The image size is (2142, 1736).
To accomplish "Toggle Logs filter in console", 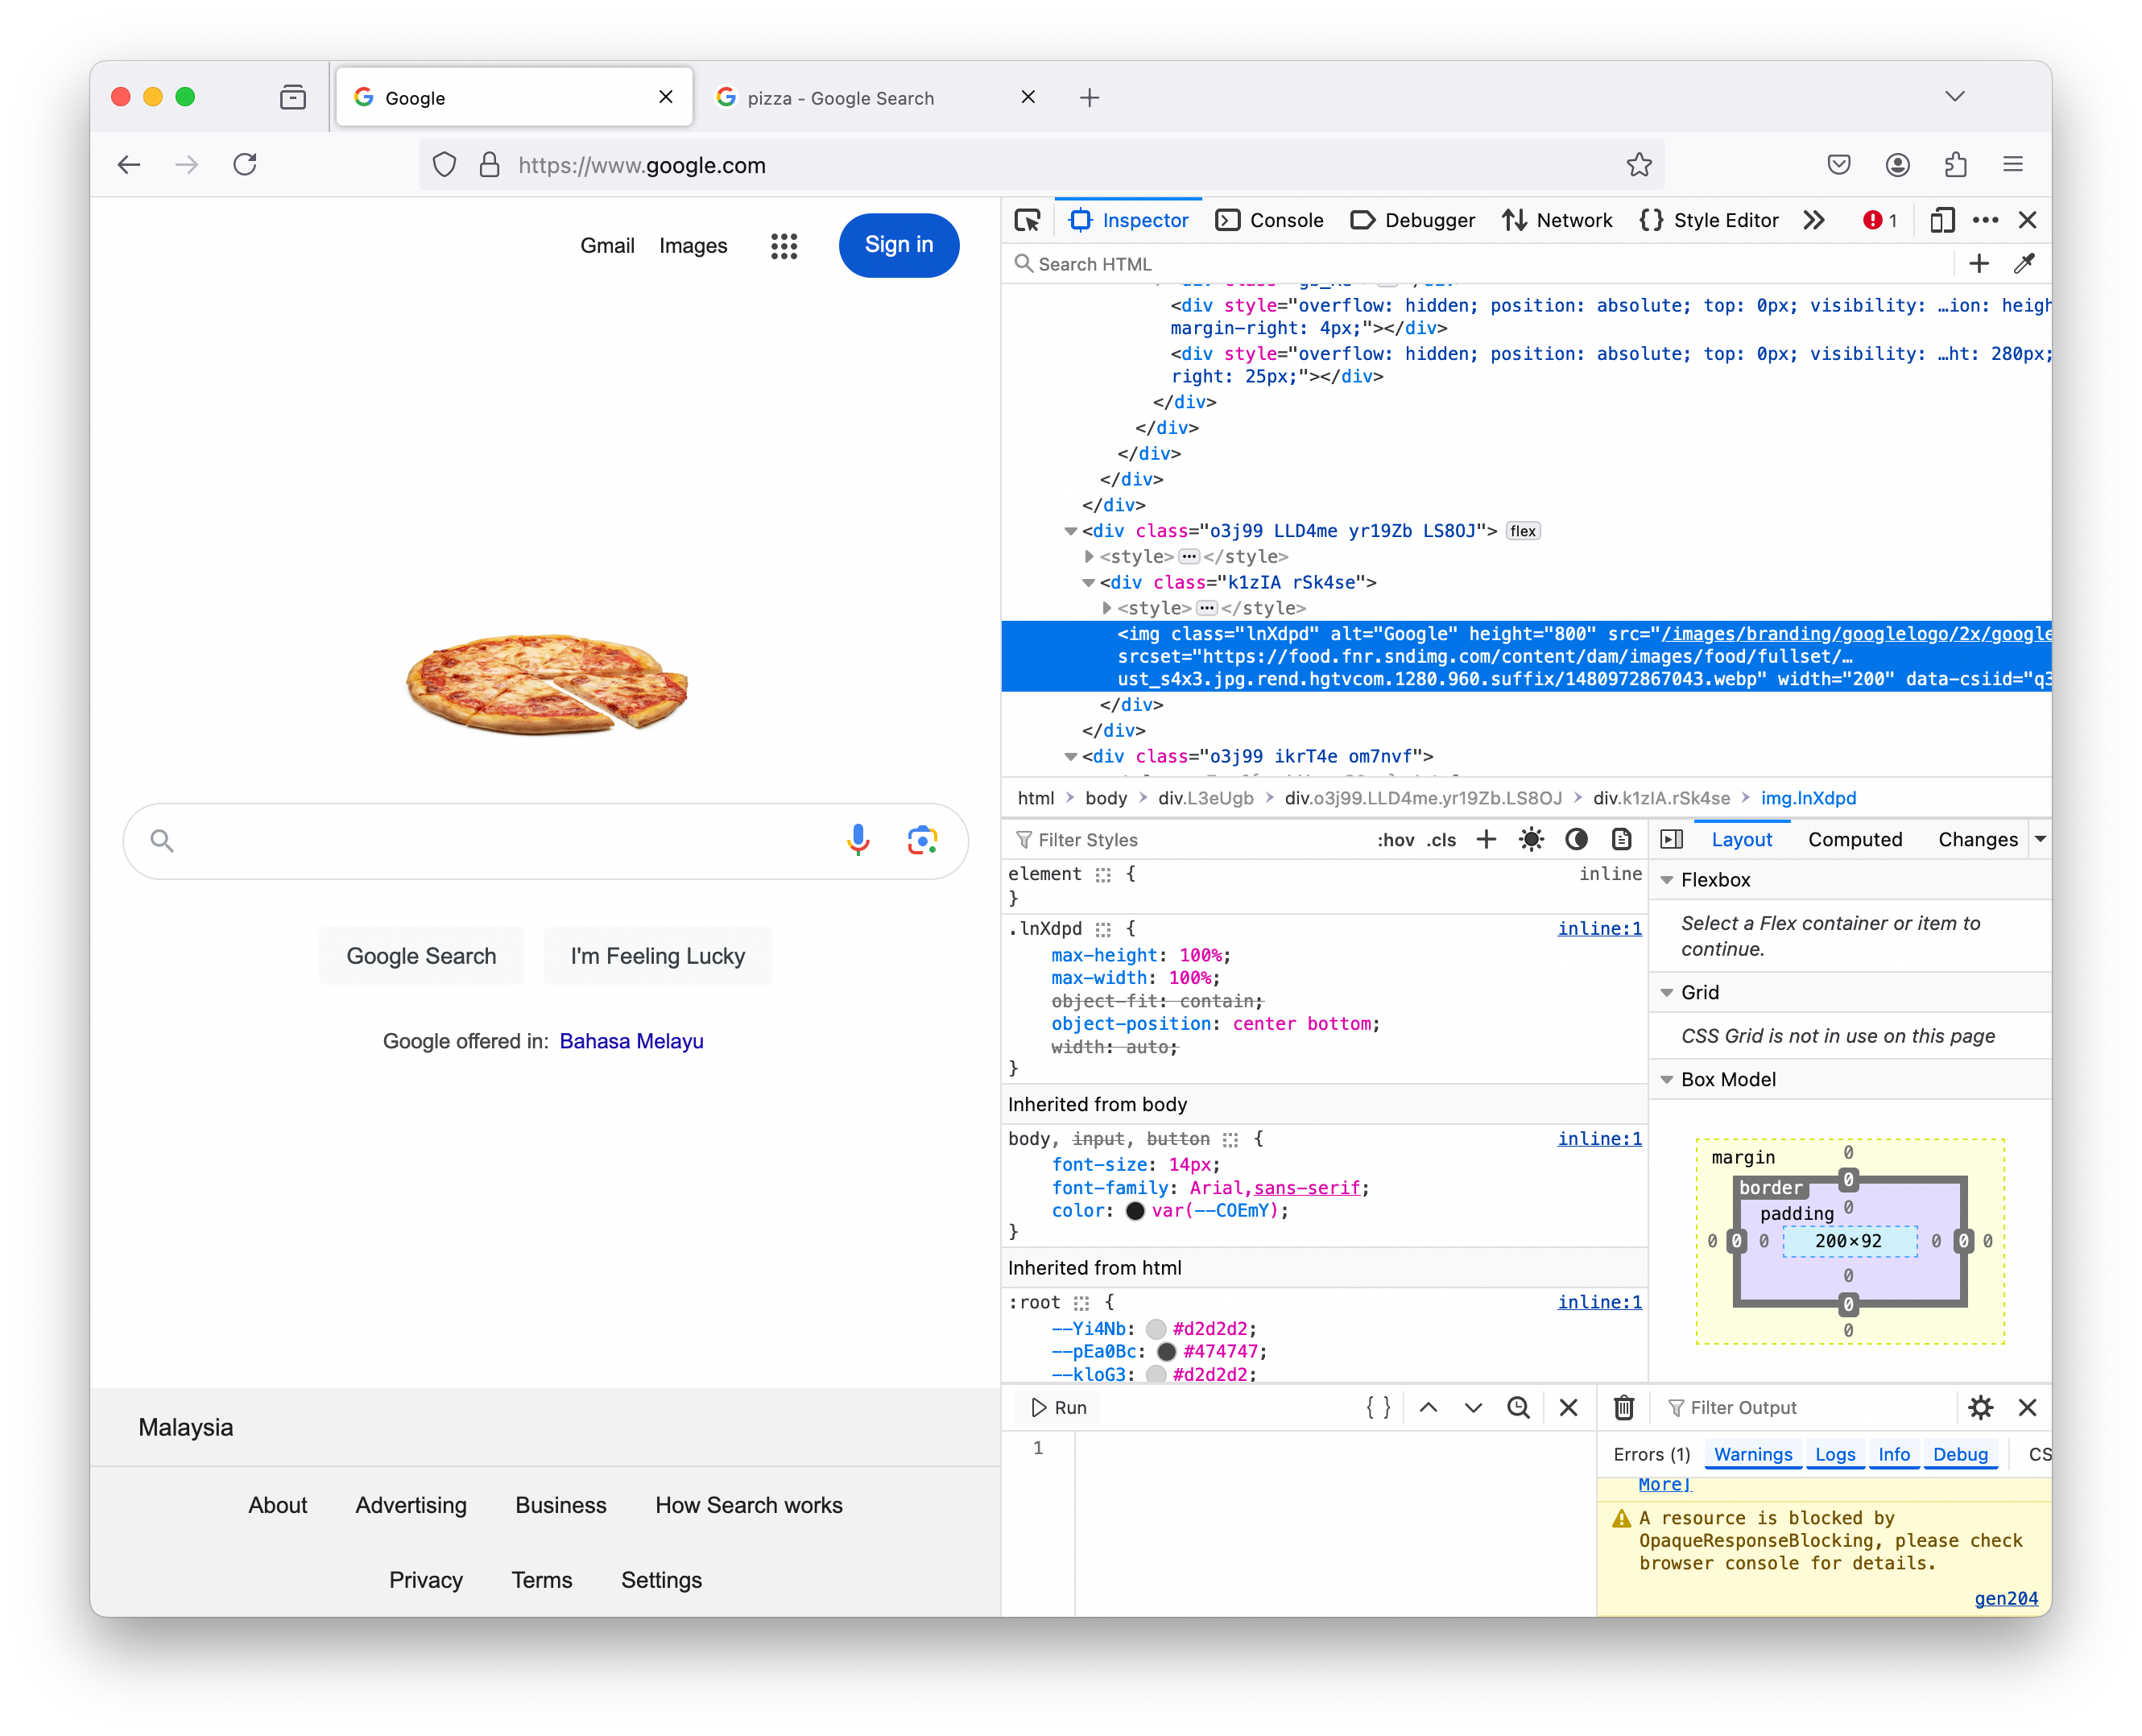I will point(1835,1455).
